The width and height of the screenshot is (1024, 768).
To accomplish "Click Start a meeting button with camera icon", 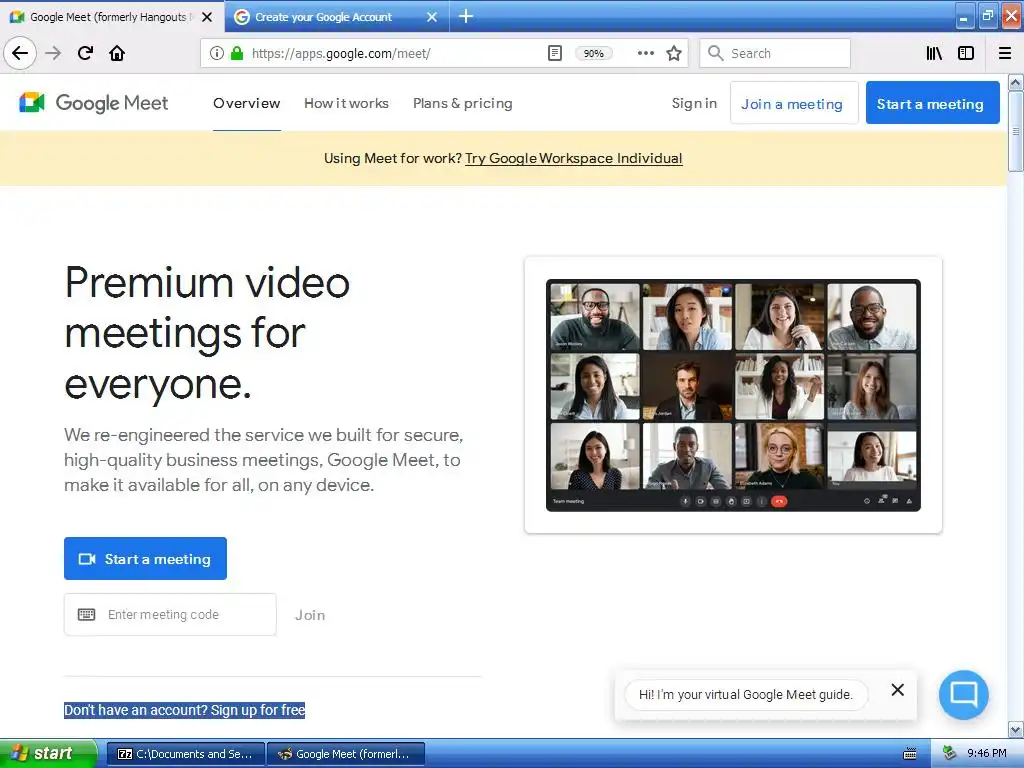I will click(x=145, y=558).
